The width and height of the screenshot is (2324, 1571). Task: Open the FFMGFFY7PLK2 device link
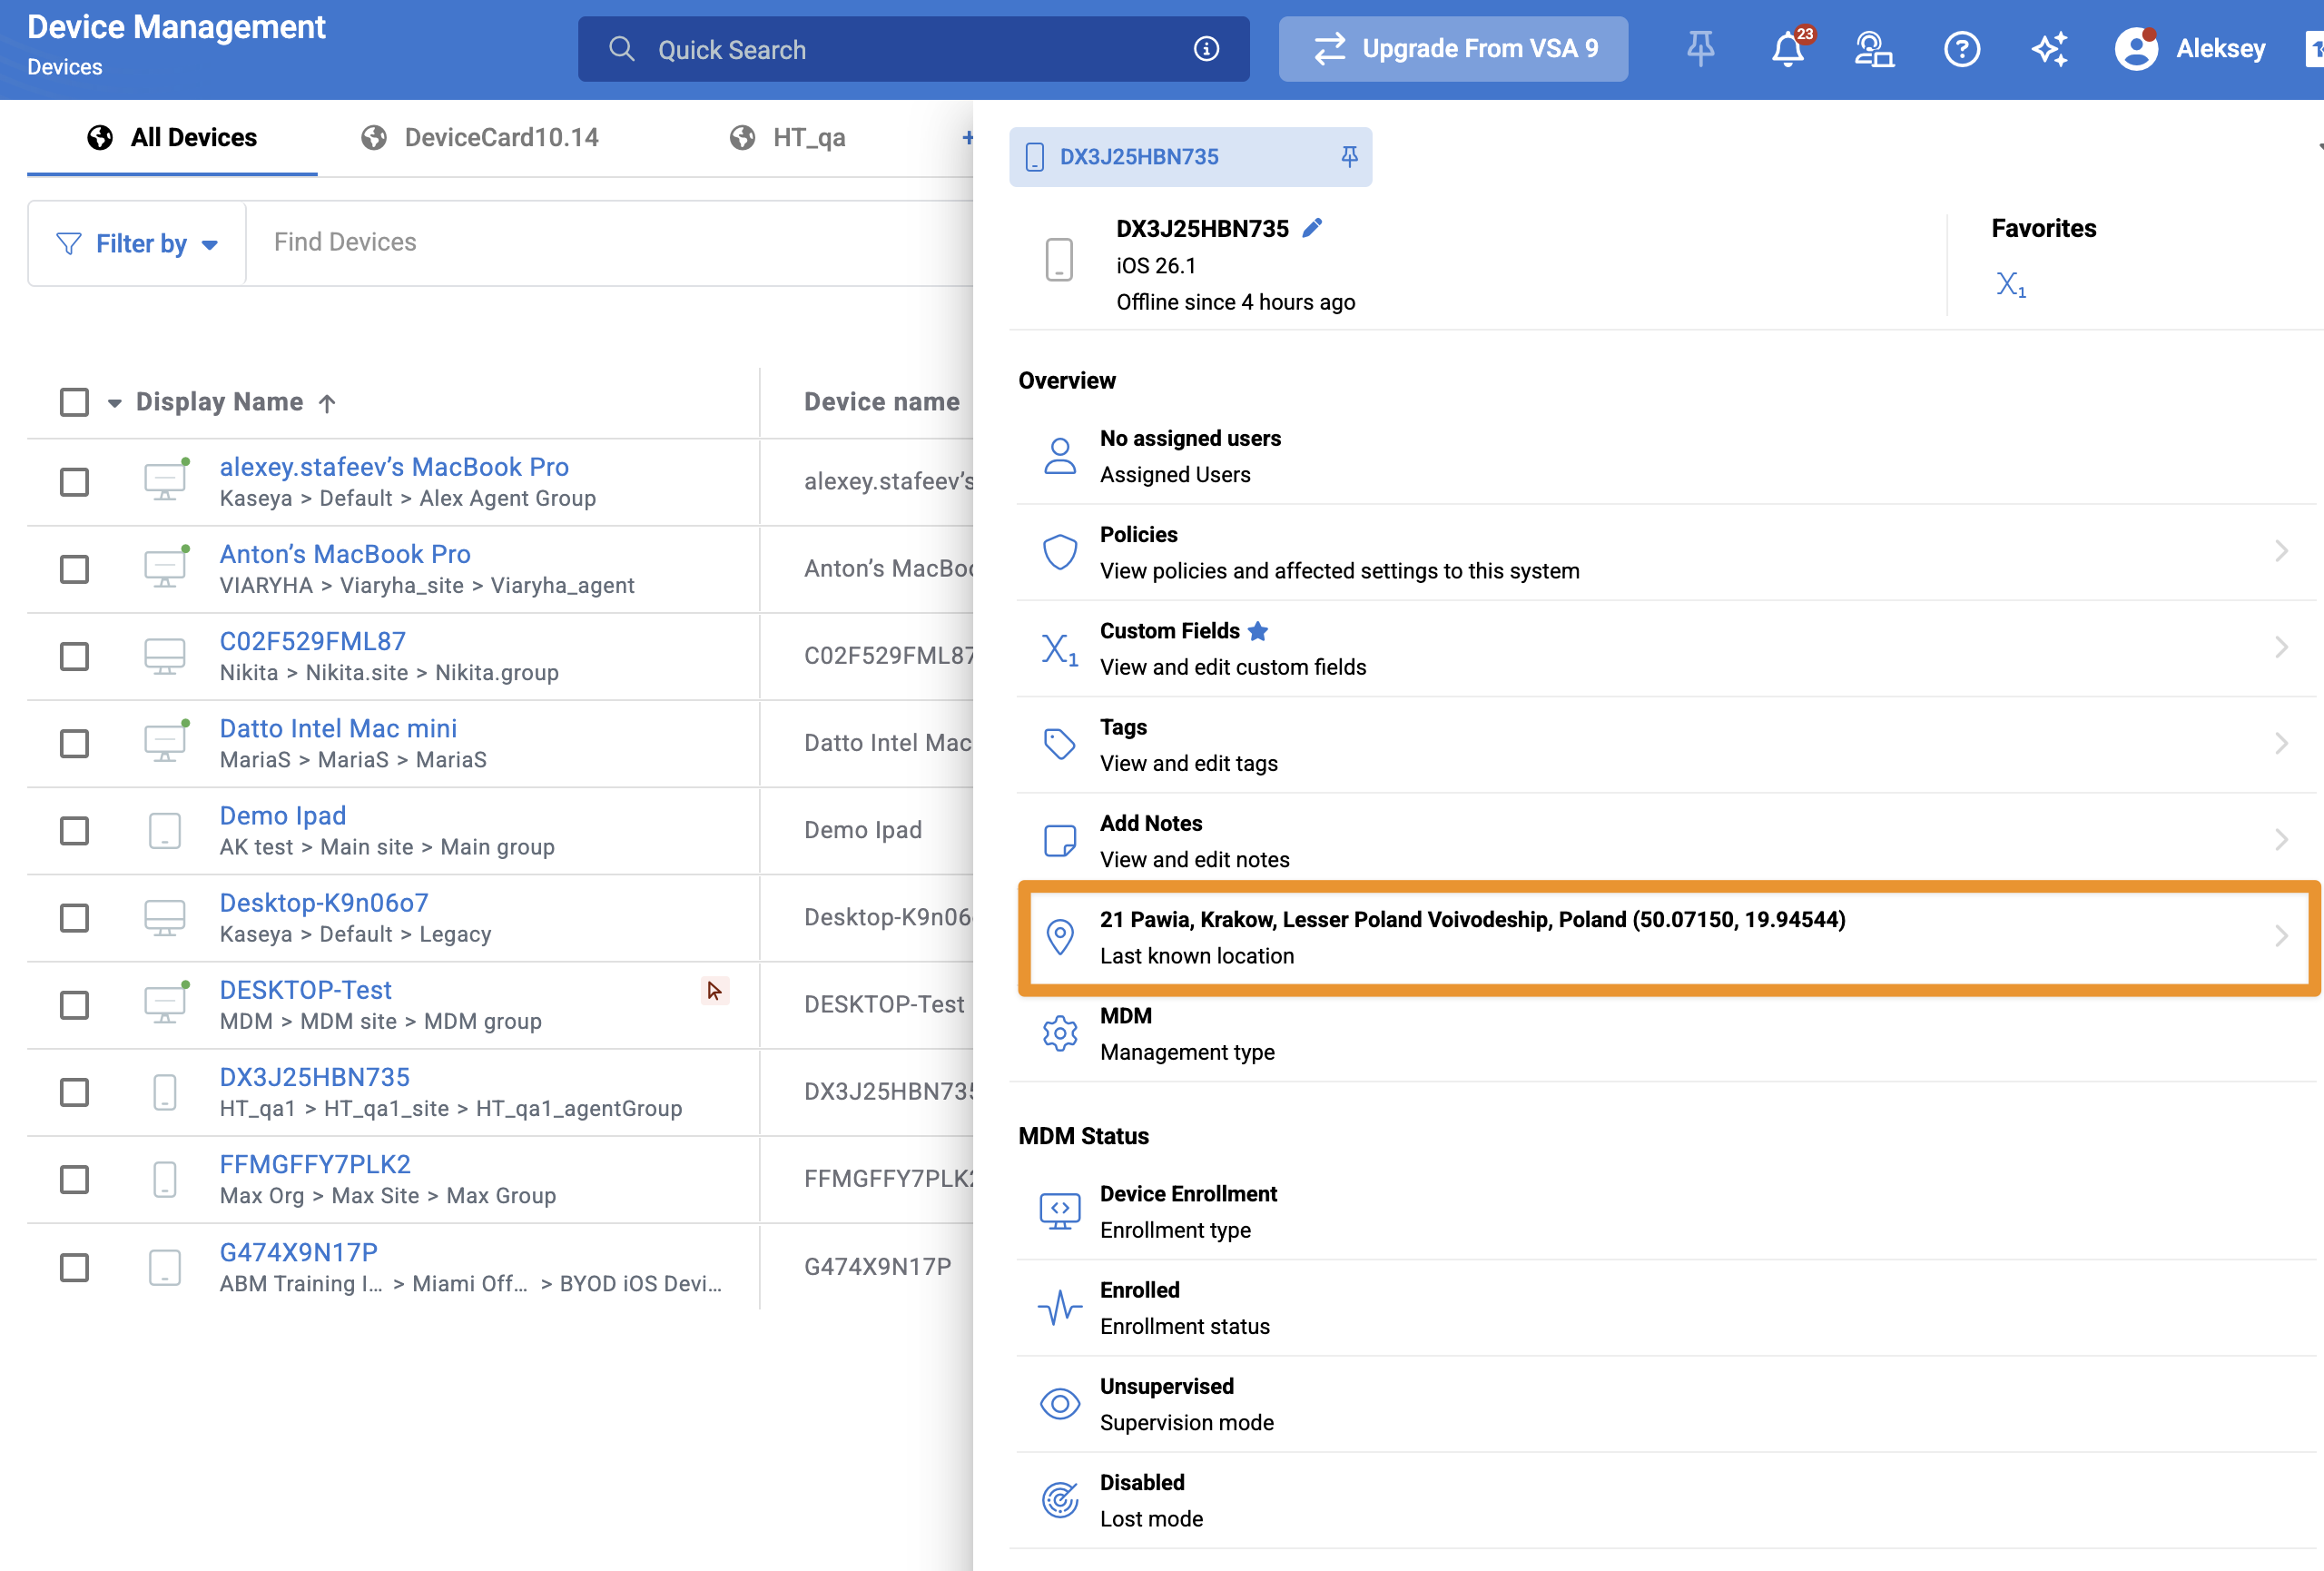[315, 1164]
